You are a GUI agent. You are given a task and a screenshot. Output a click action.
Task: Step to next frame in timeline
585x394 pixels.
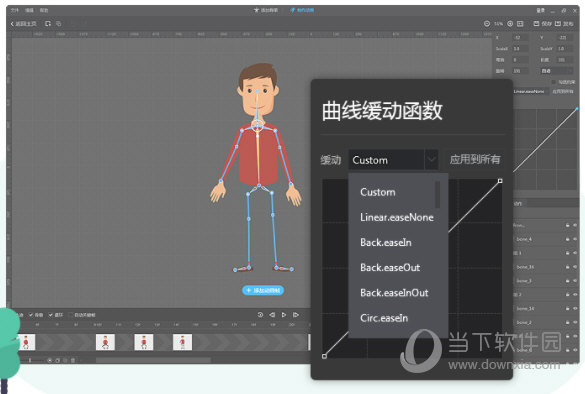[x=296, y=315]
